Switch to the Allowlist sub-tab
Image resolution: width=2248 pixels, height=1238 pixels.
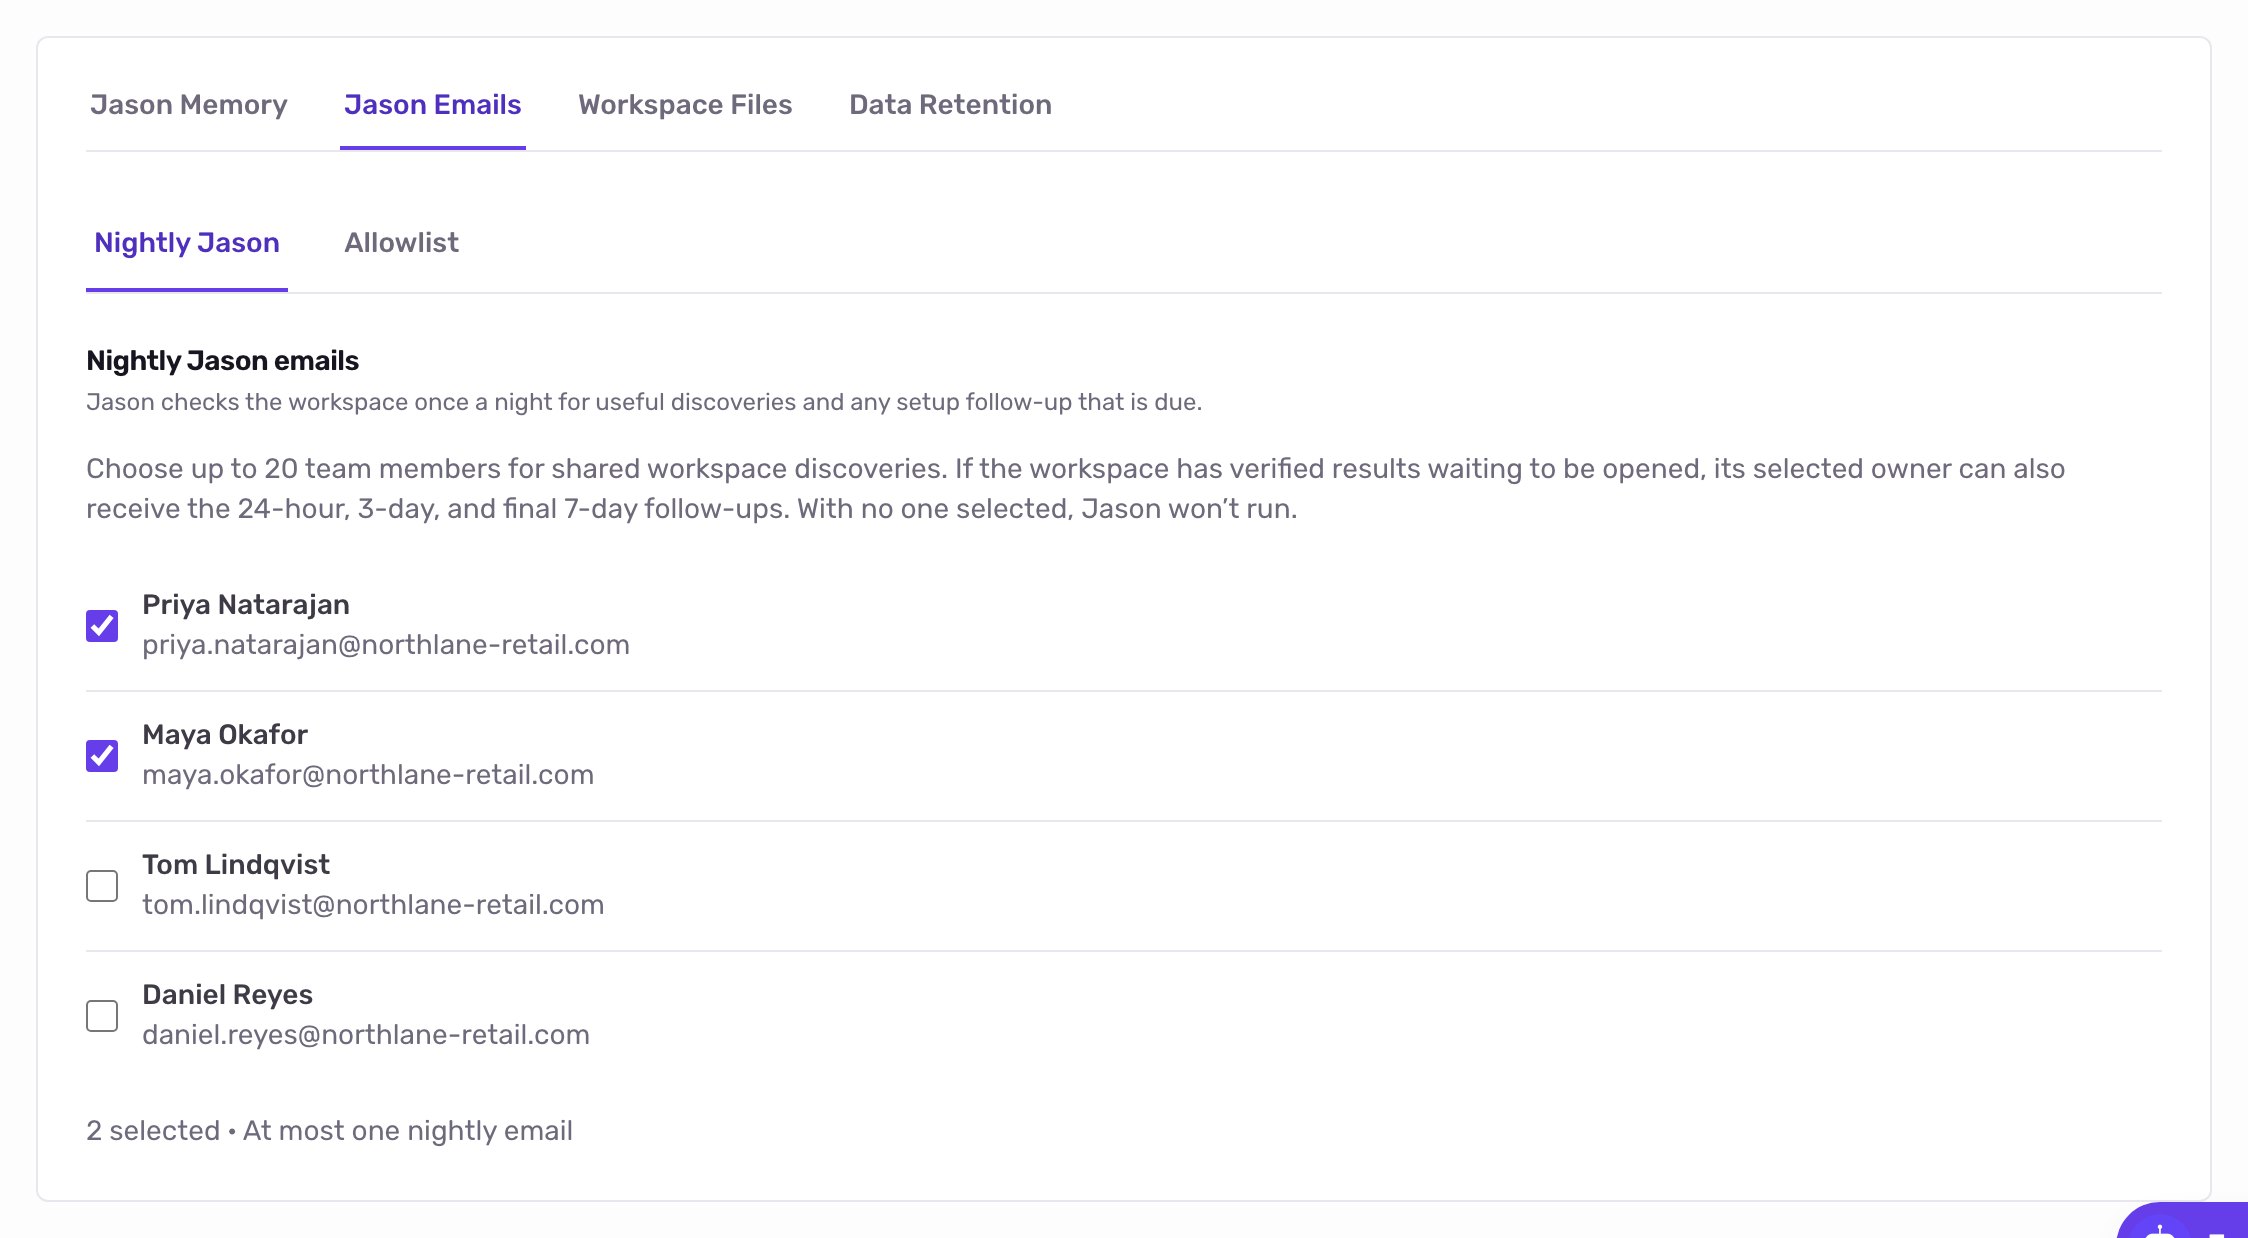coord(401,243)
